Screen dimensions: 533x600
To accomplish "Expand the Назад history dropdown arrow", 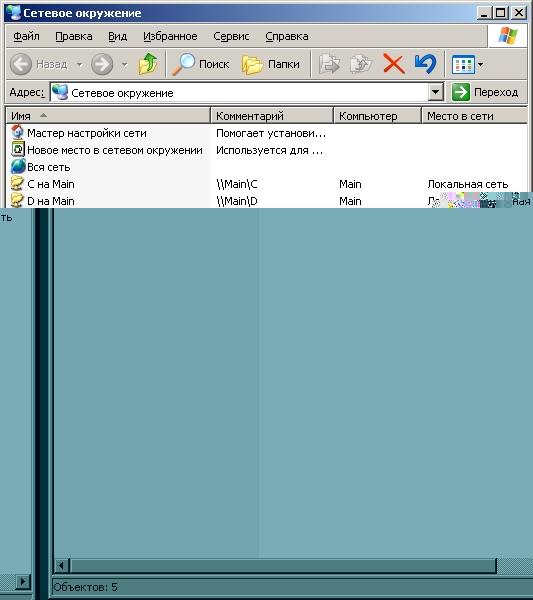I will click(80, 64).
